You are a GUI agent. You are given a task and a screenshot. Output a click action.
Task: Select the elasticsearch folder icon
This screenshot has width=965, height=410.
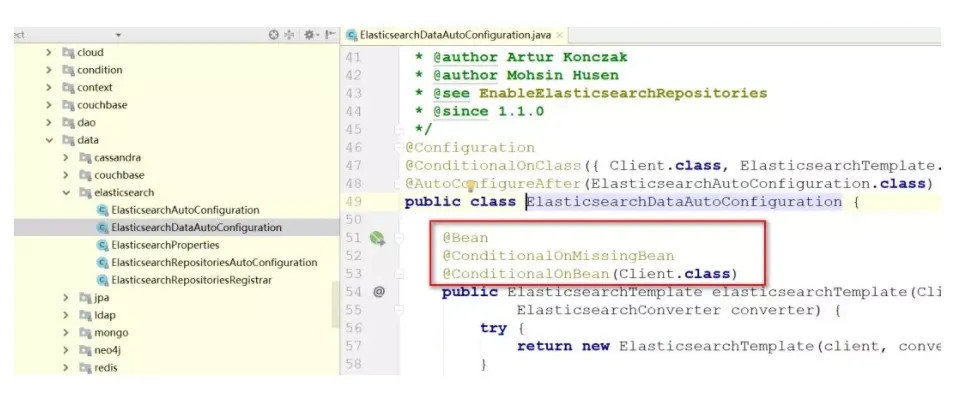click(x=85, y=193)
